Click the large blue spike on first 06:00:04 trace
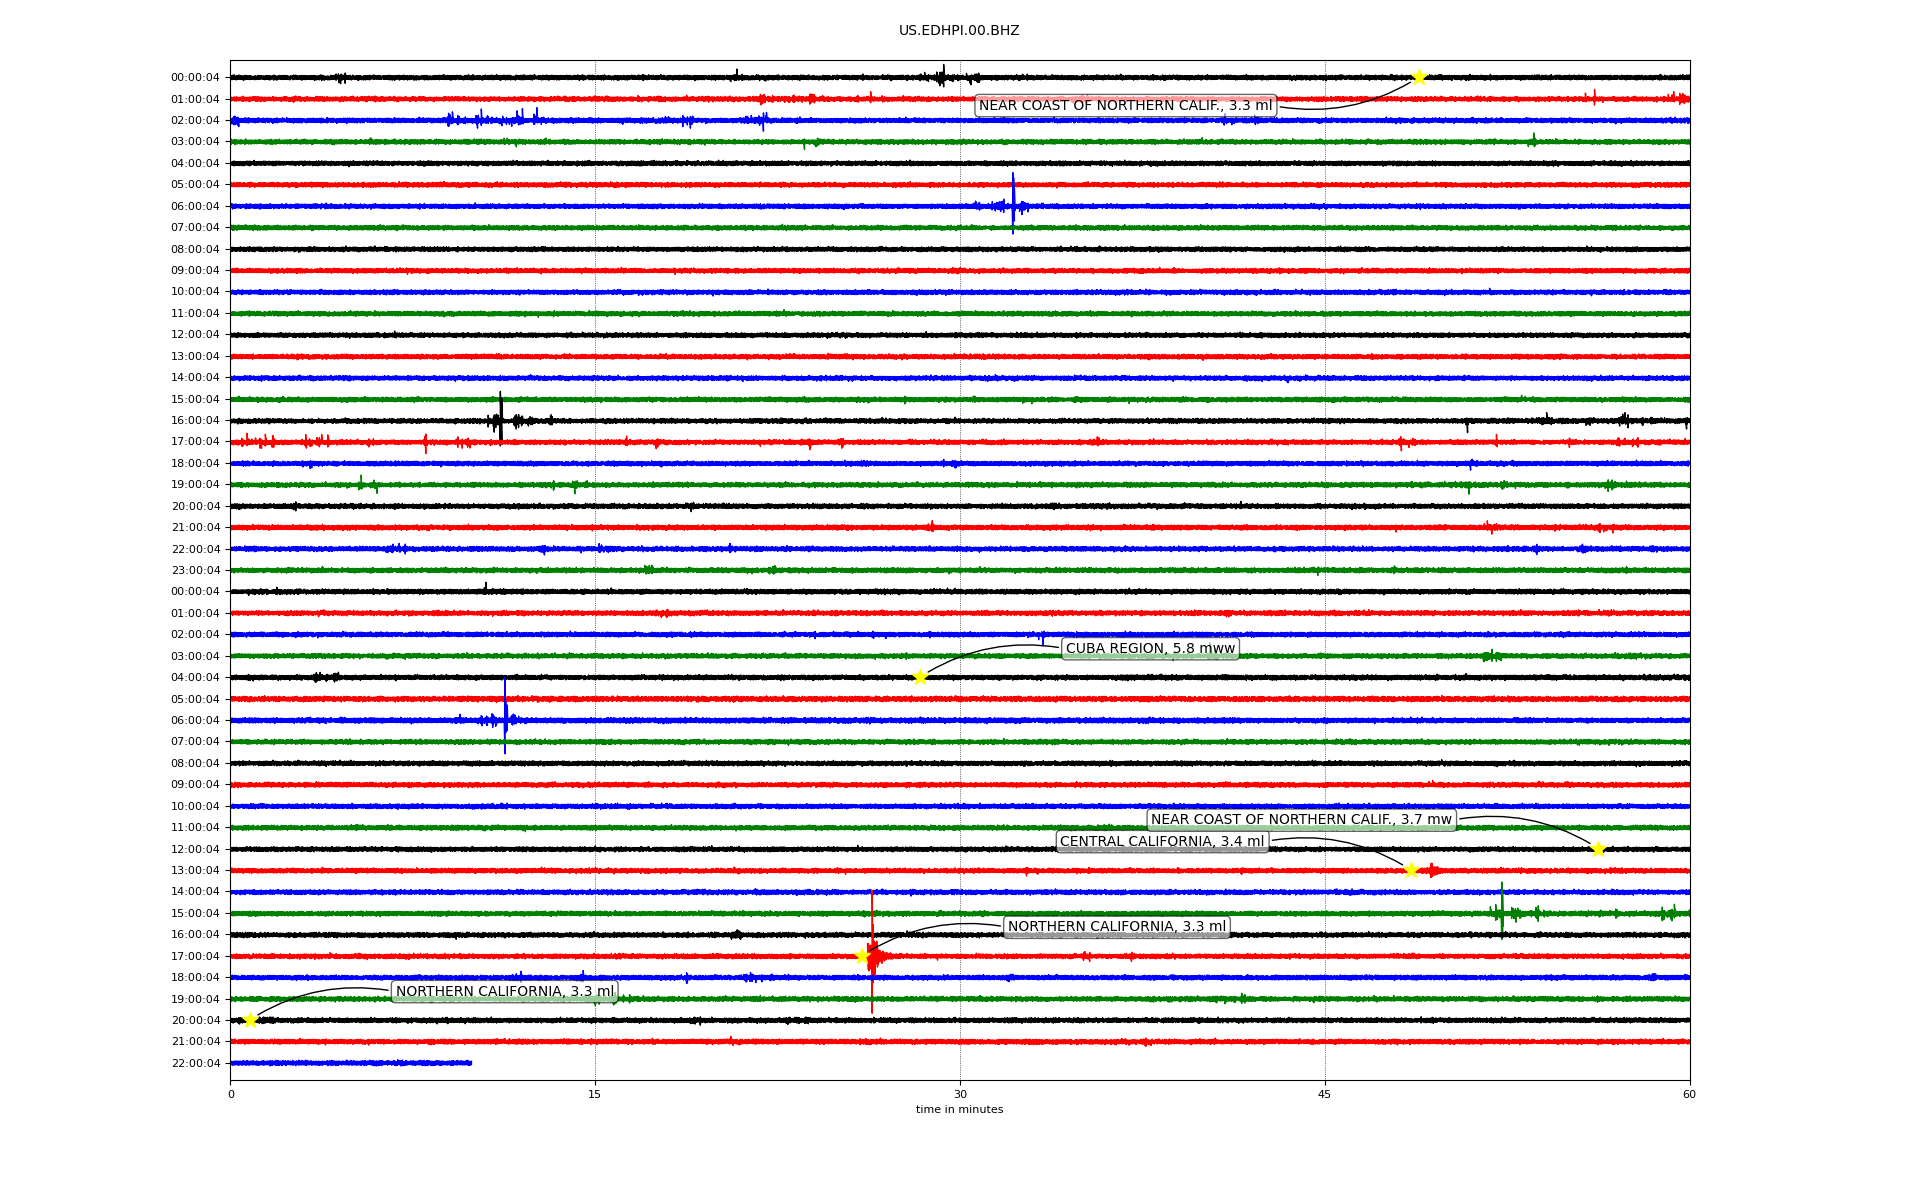1920x1200 pixels. tap(1013, 203)
